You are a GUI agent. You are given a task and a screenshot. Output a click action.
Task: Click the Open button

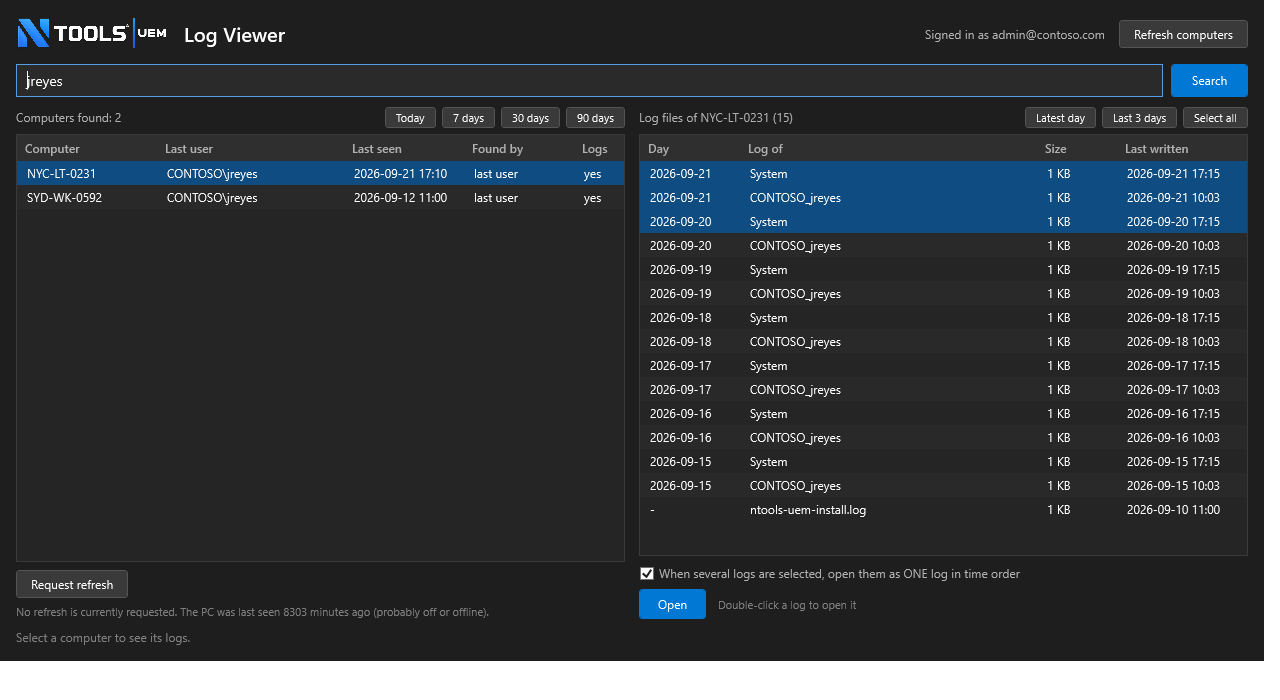pos(672,605)
